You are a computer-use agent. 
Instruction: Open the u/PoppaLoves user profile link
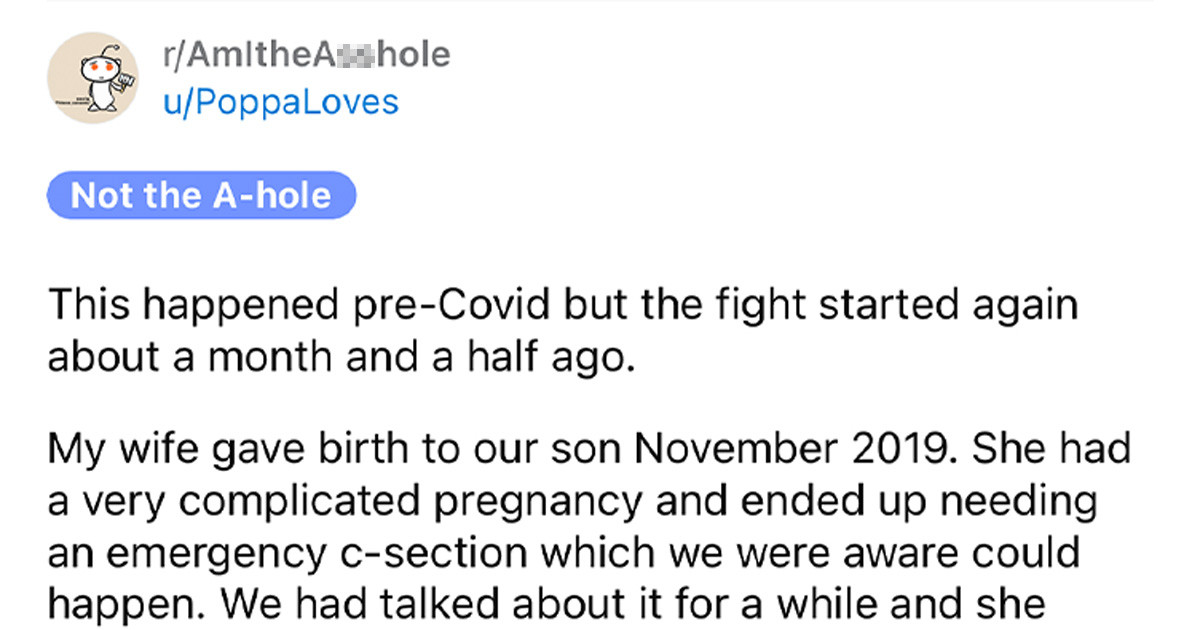278,100
